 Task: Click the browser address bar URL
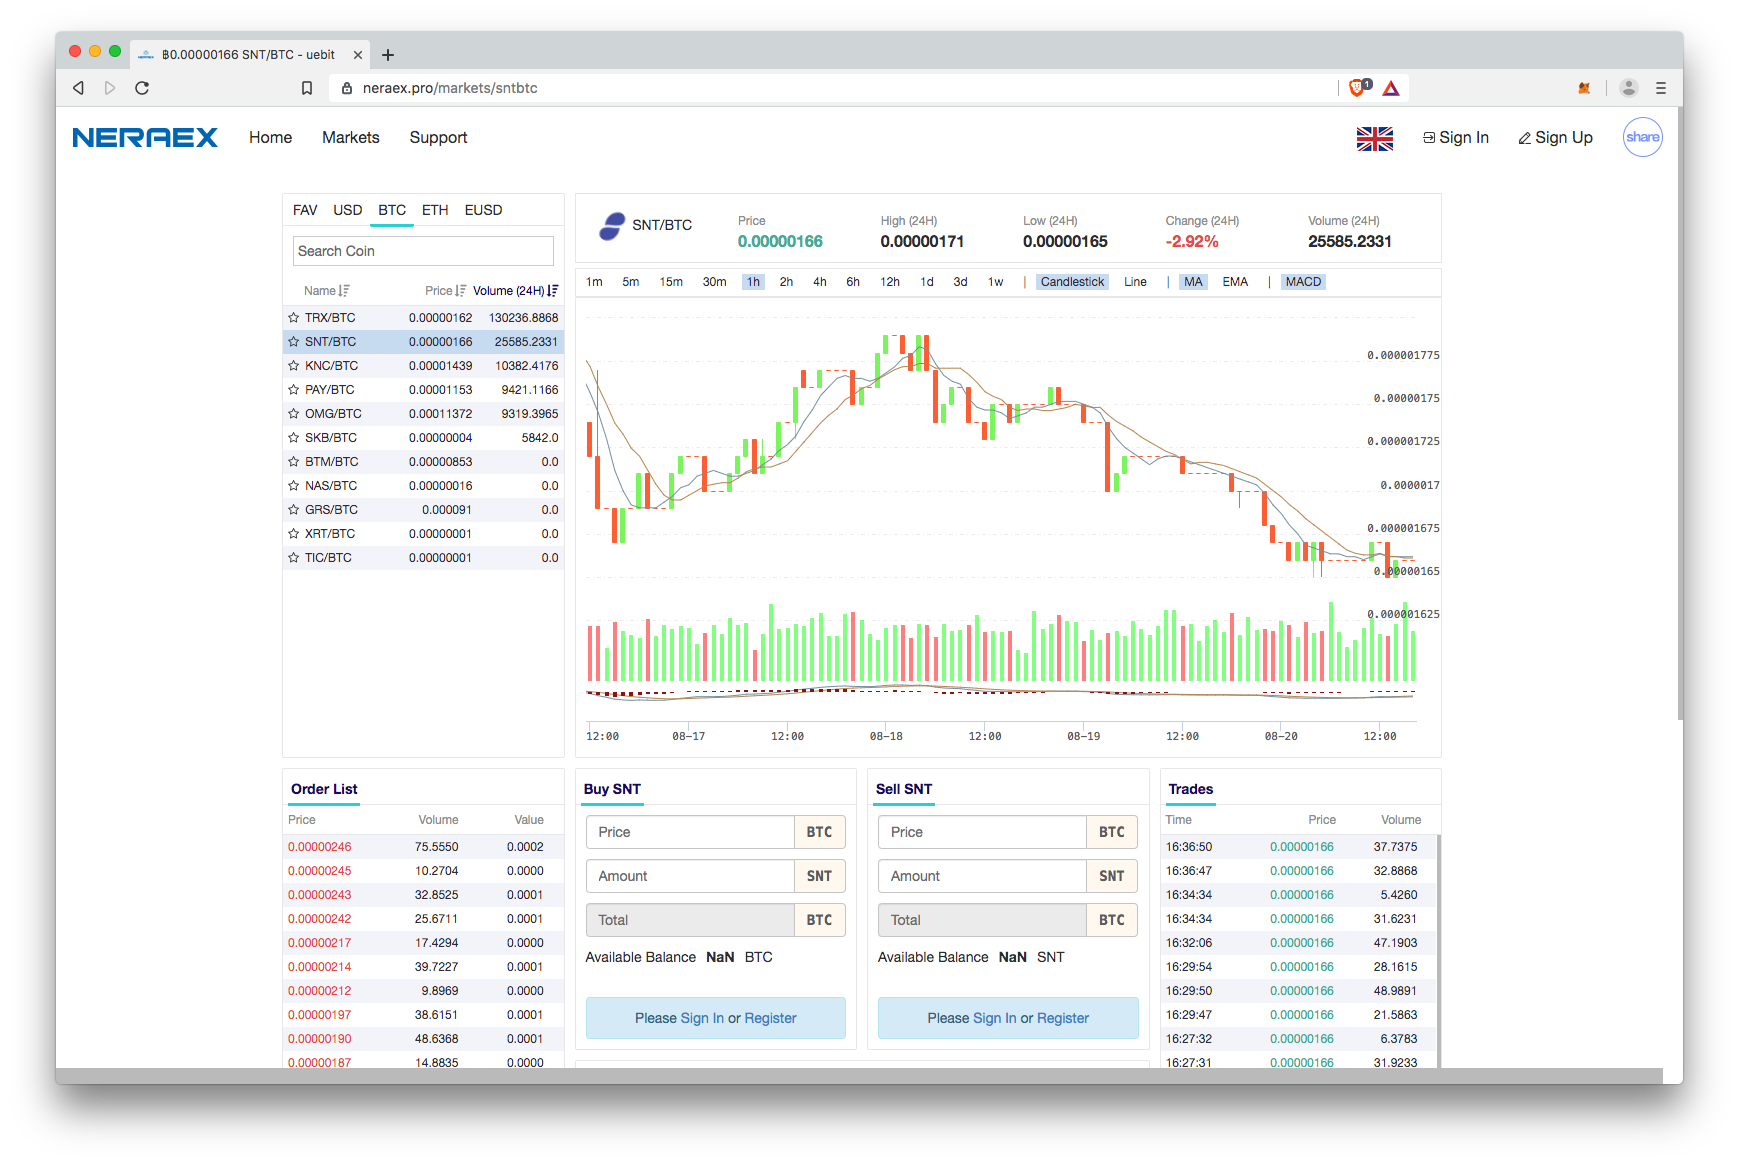click(450, 88)
